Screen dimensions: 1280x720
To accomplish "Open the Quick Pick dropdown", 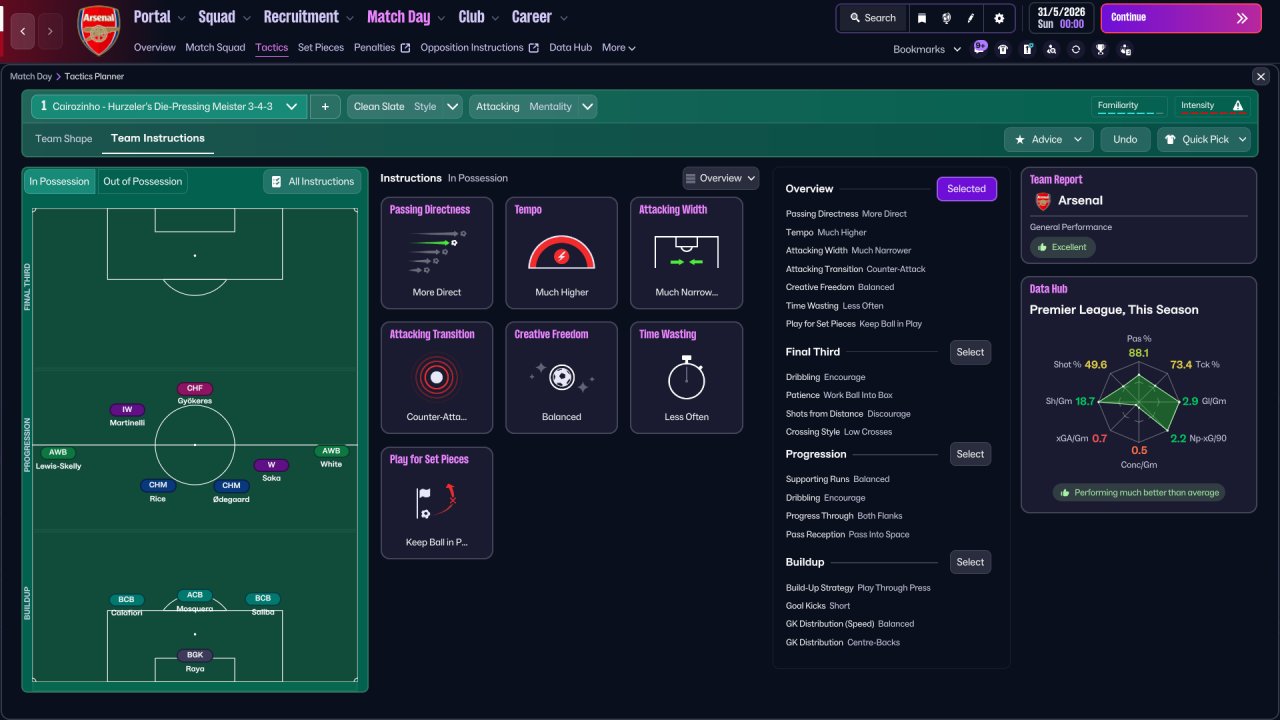I will [x=1204, y=140].
